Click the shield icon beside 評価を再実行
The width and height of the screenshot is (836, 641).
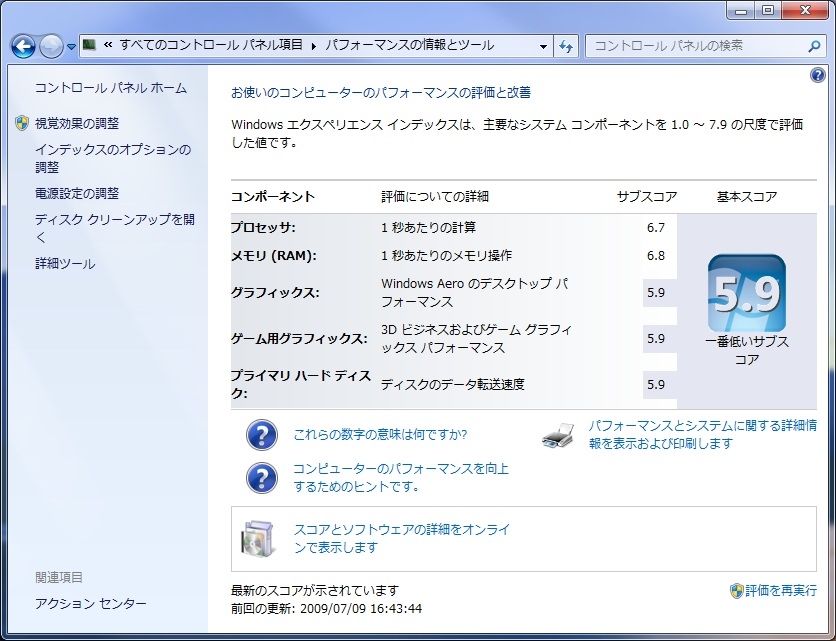click(736, 591)
